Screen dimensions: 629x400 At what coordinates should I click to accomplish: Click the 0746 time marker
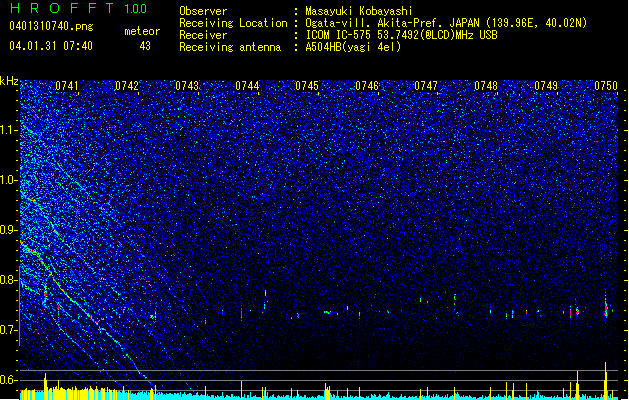coord(367,85)
